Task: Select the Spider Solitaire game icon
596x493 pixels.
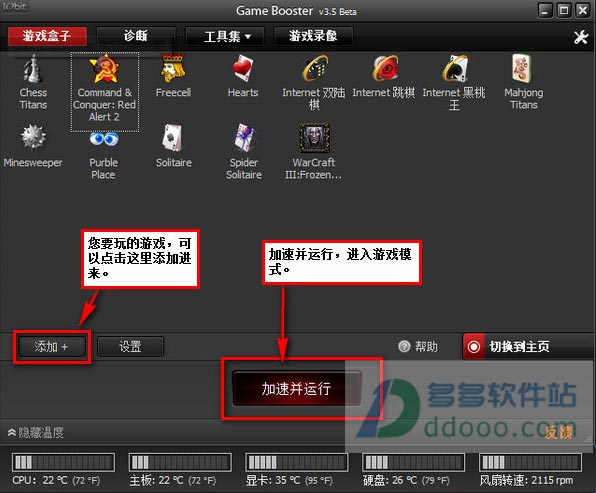Action: click(244, 137)
